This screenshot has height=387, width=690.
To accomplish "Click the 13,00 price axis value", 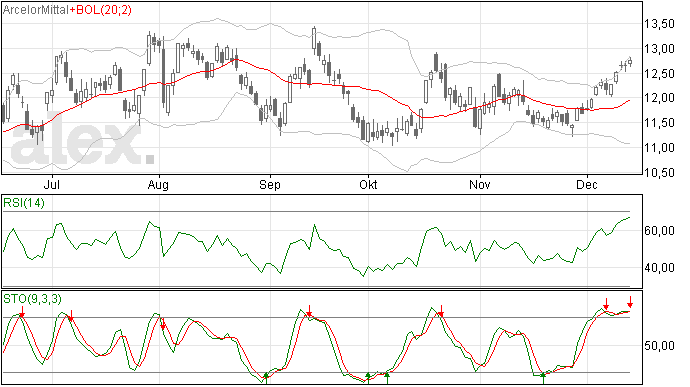I will 659,49.
